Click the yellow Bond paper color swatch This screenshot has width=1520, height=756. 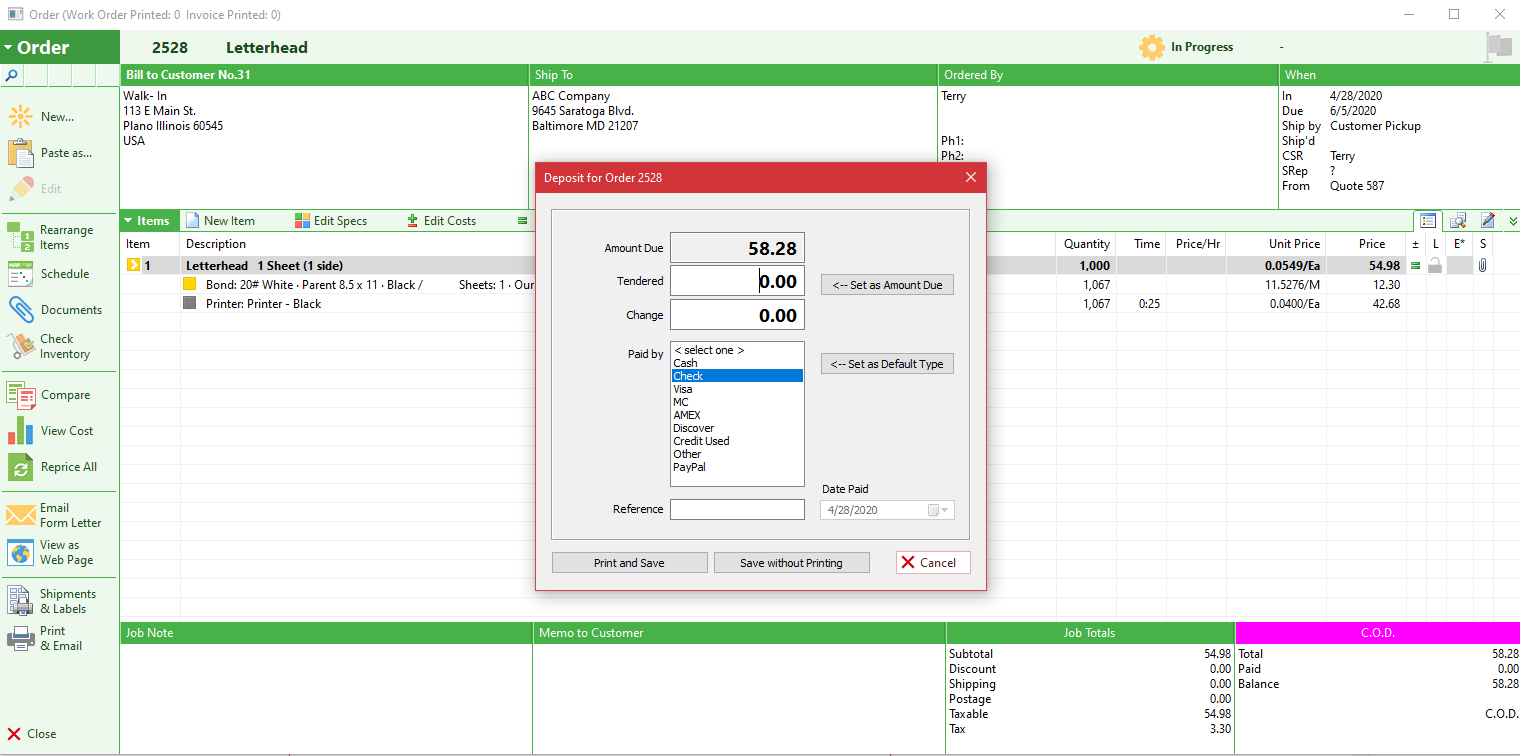(x=190, y=285)
